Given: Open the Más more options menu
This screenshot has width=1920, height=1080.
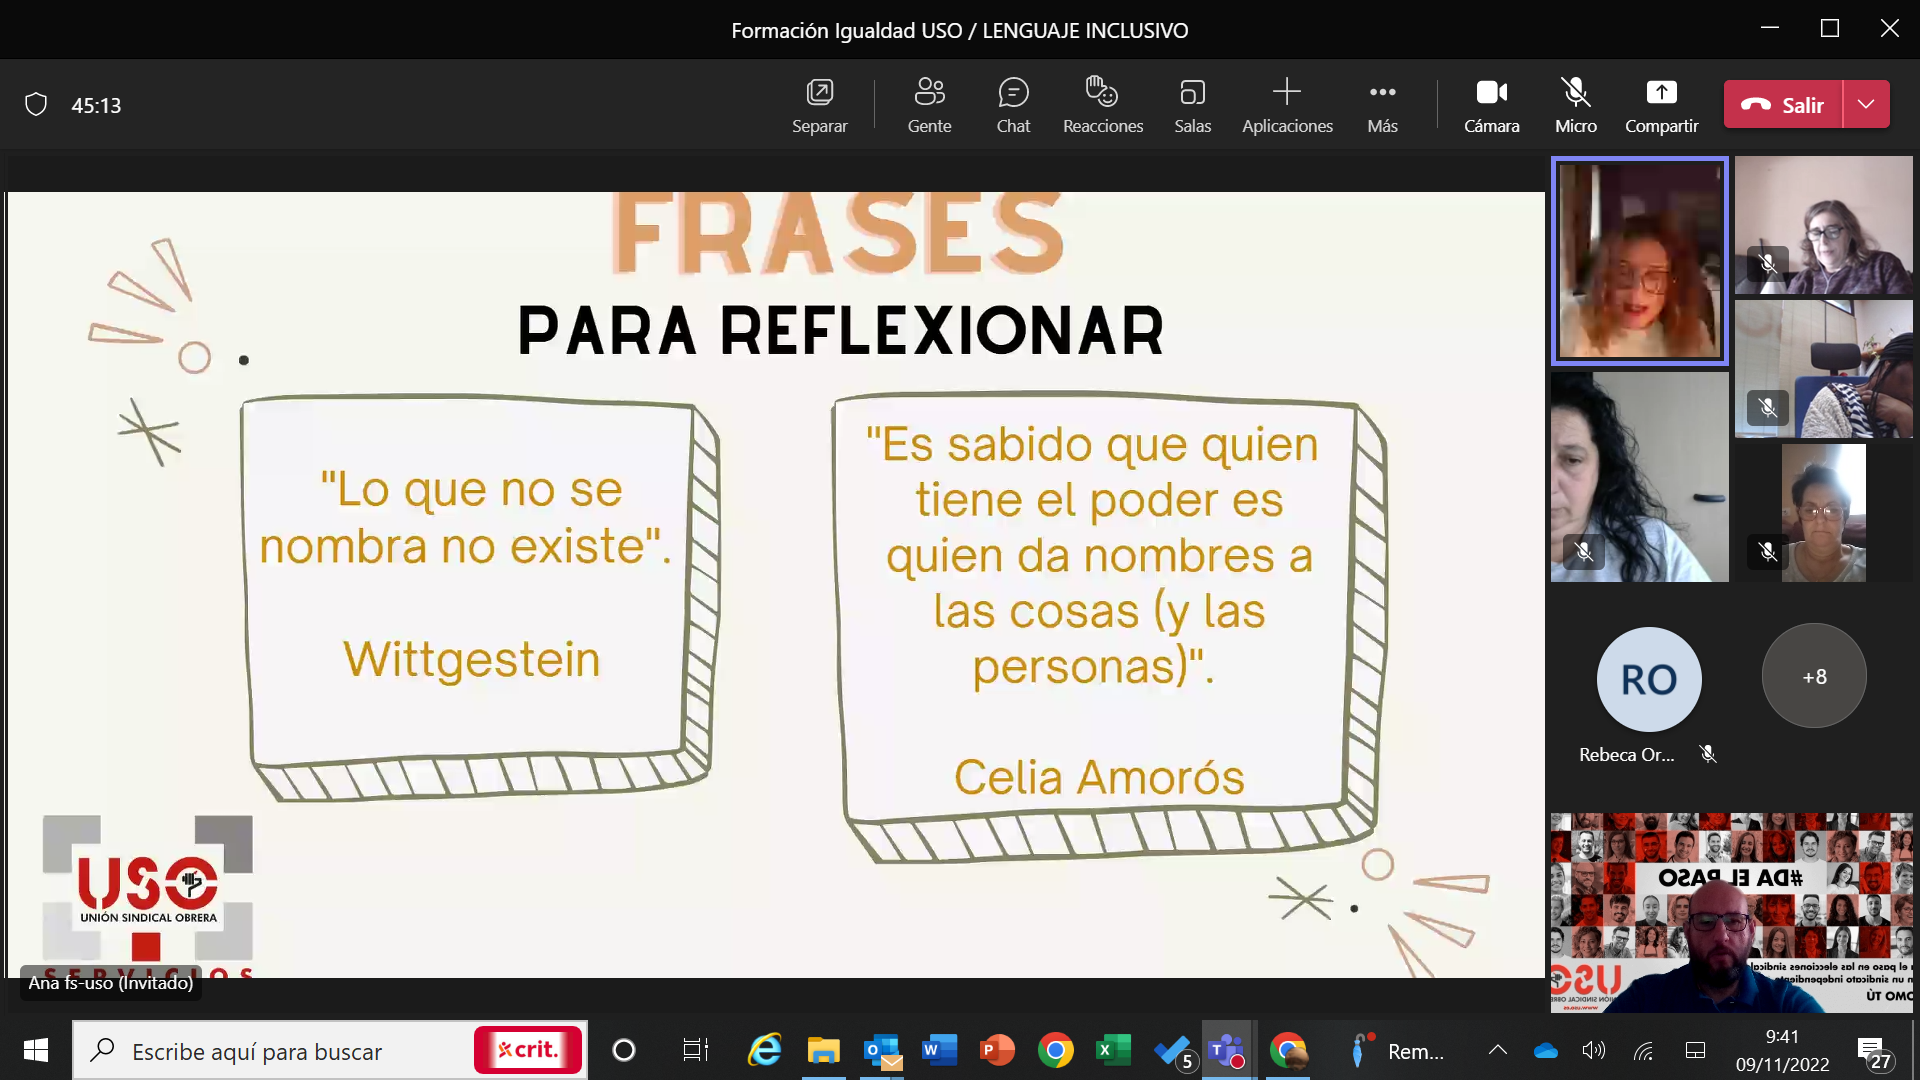Looking at the screenshot, I should click(x=1382, y=104).
